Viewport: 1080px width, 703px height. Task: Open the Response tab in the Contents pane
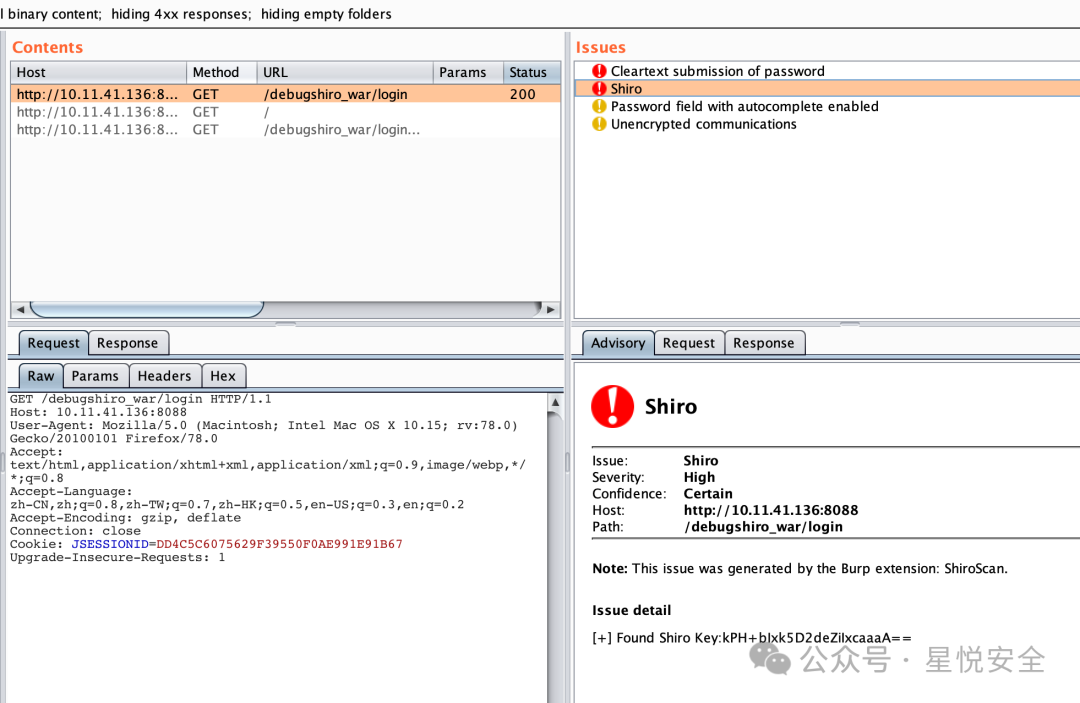pyautogui.click(x=127, y=343)
